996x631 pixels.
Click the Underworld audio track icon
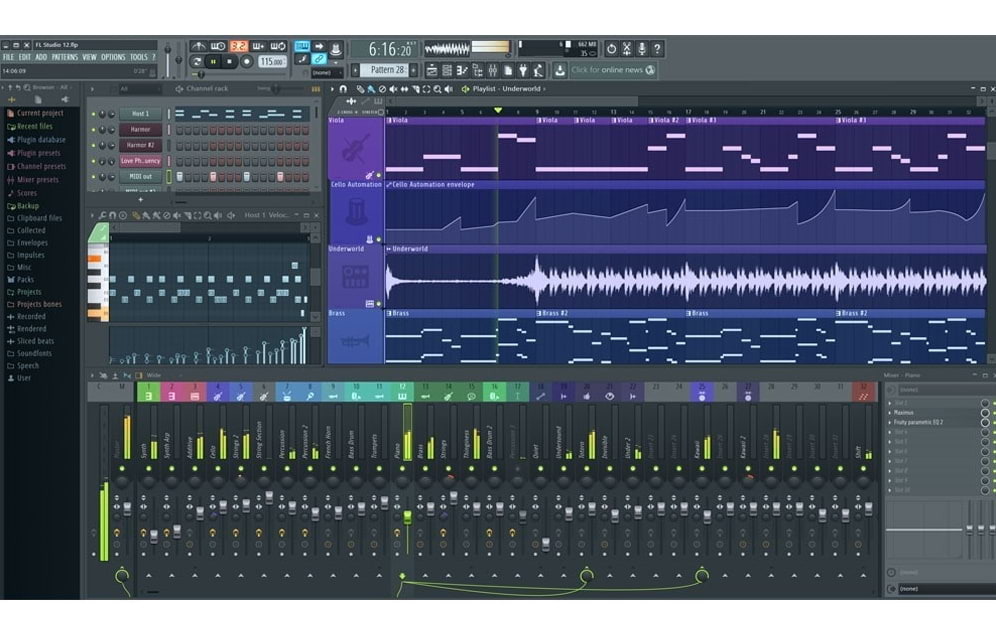(x=355, y=276)
